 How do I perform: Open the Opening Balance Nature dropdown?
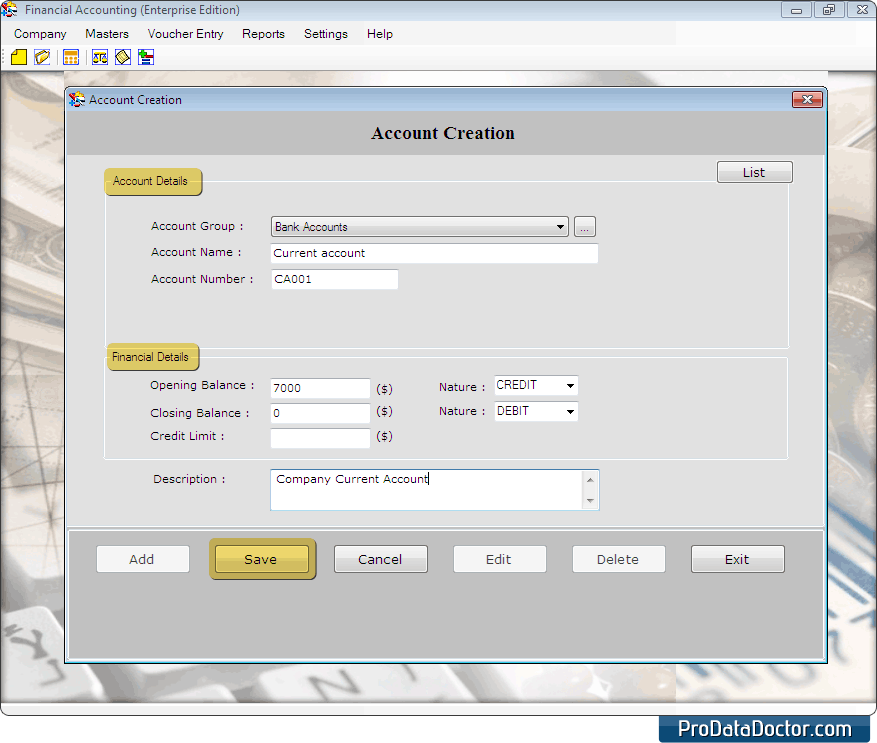click(x=570, y=386)
